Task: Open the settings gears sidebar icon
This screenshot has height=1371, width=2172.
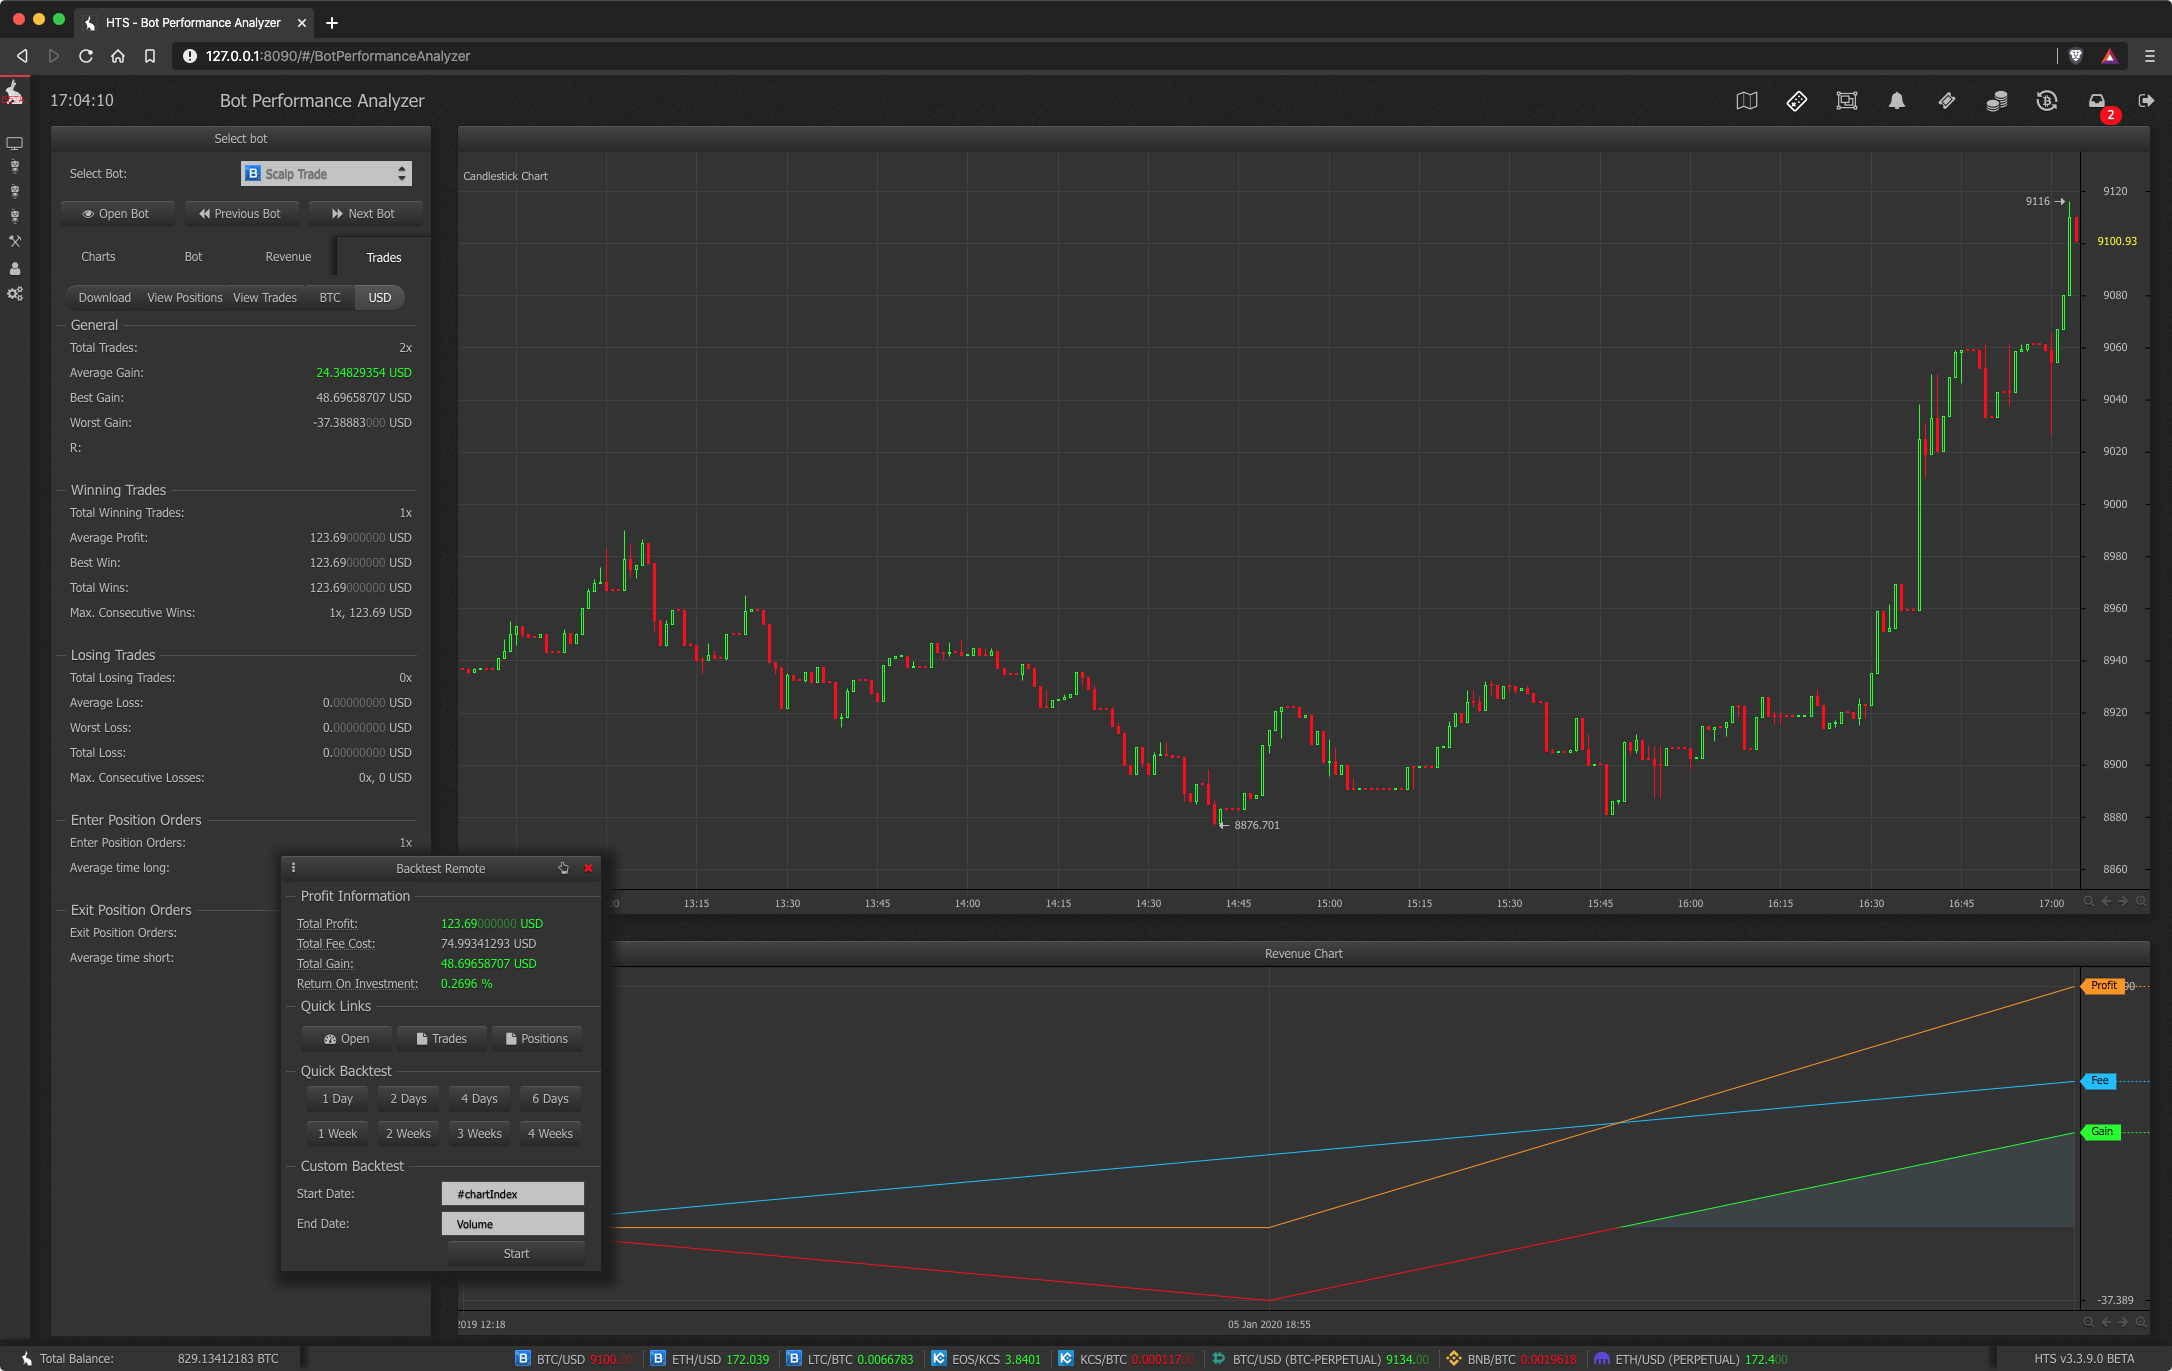Action: click(14, 294)
